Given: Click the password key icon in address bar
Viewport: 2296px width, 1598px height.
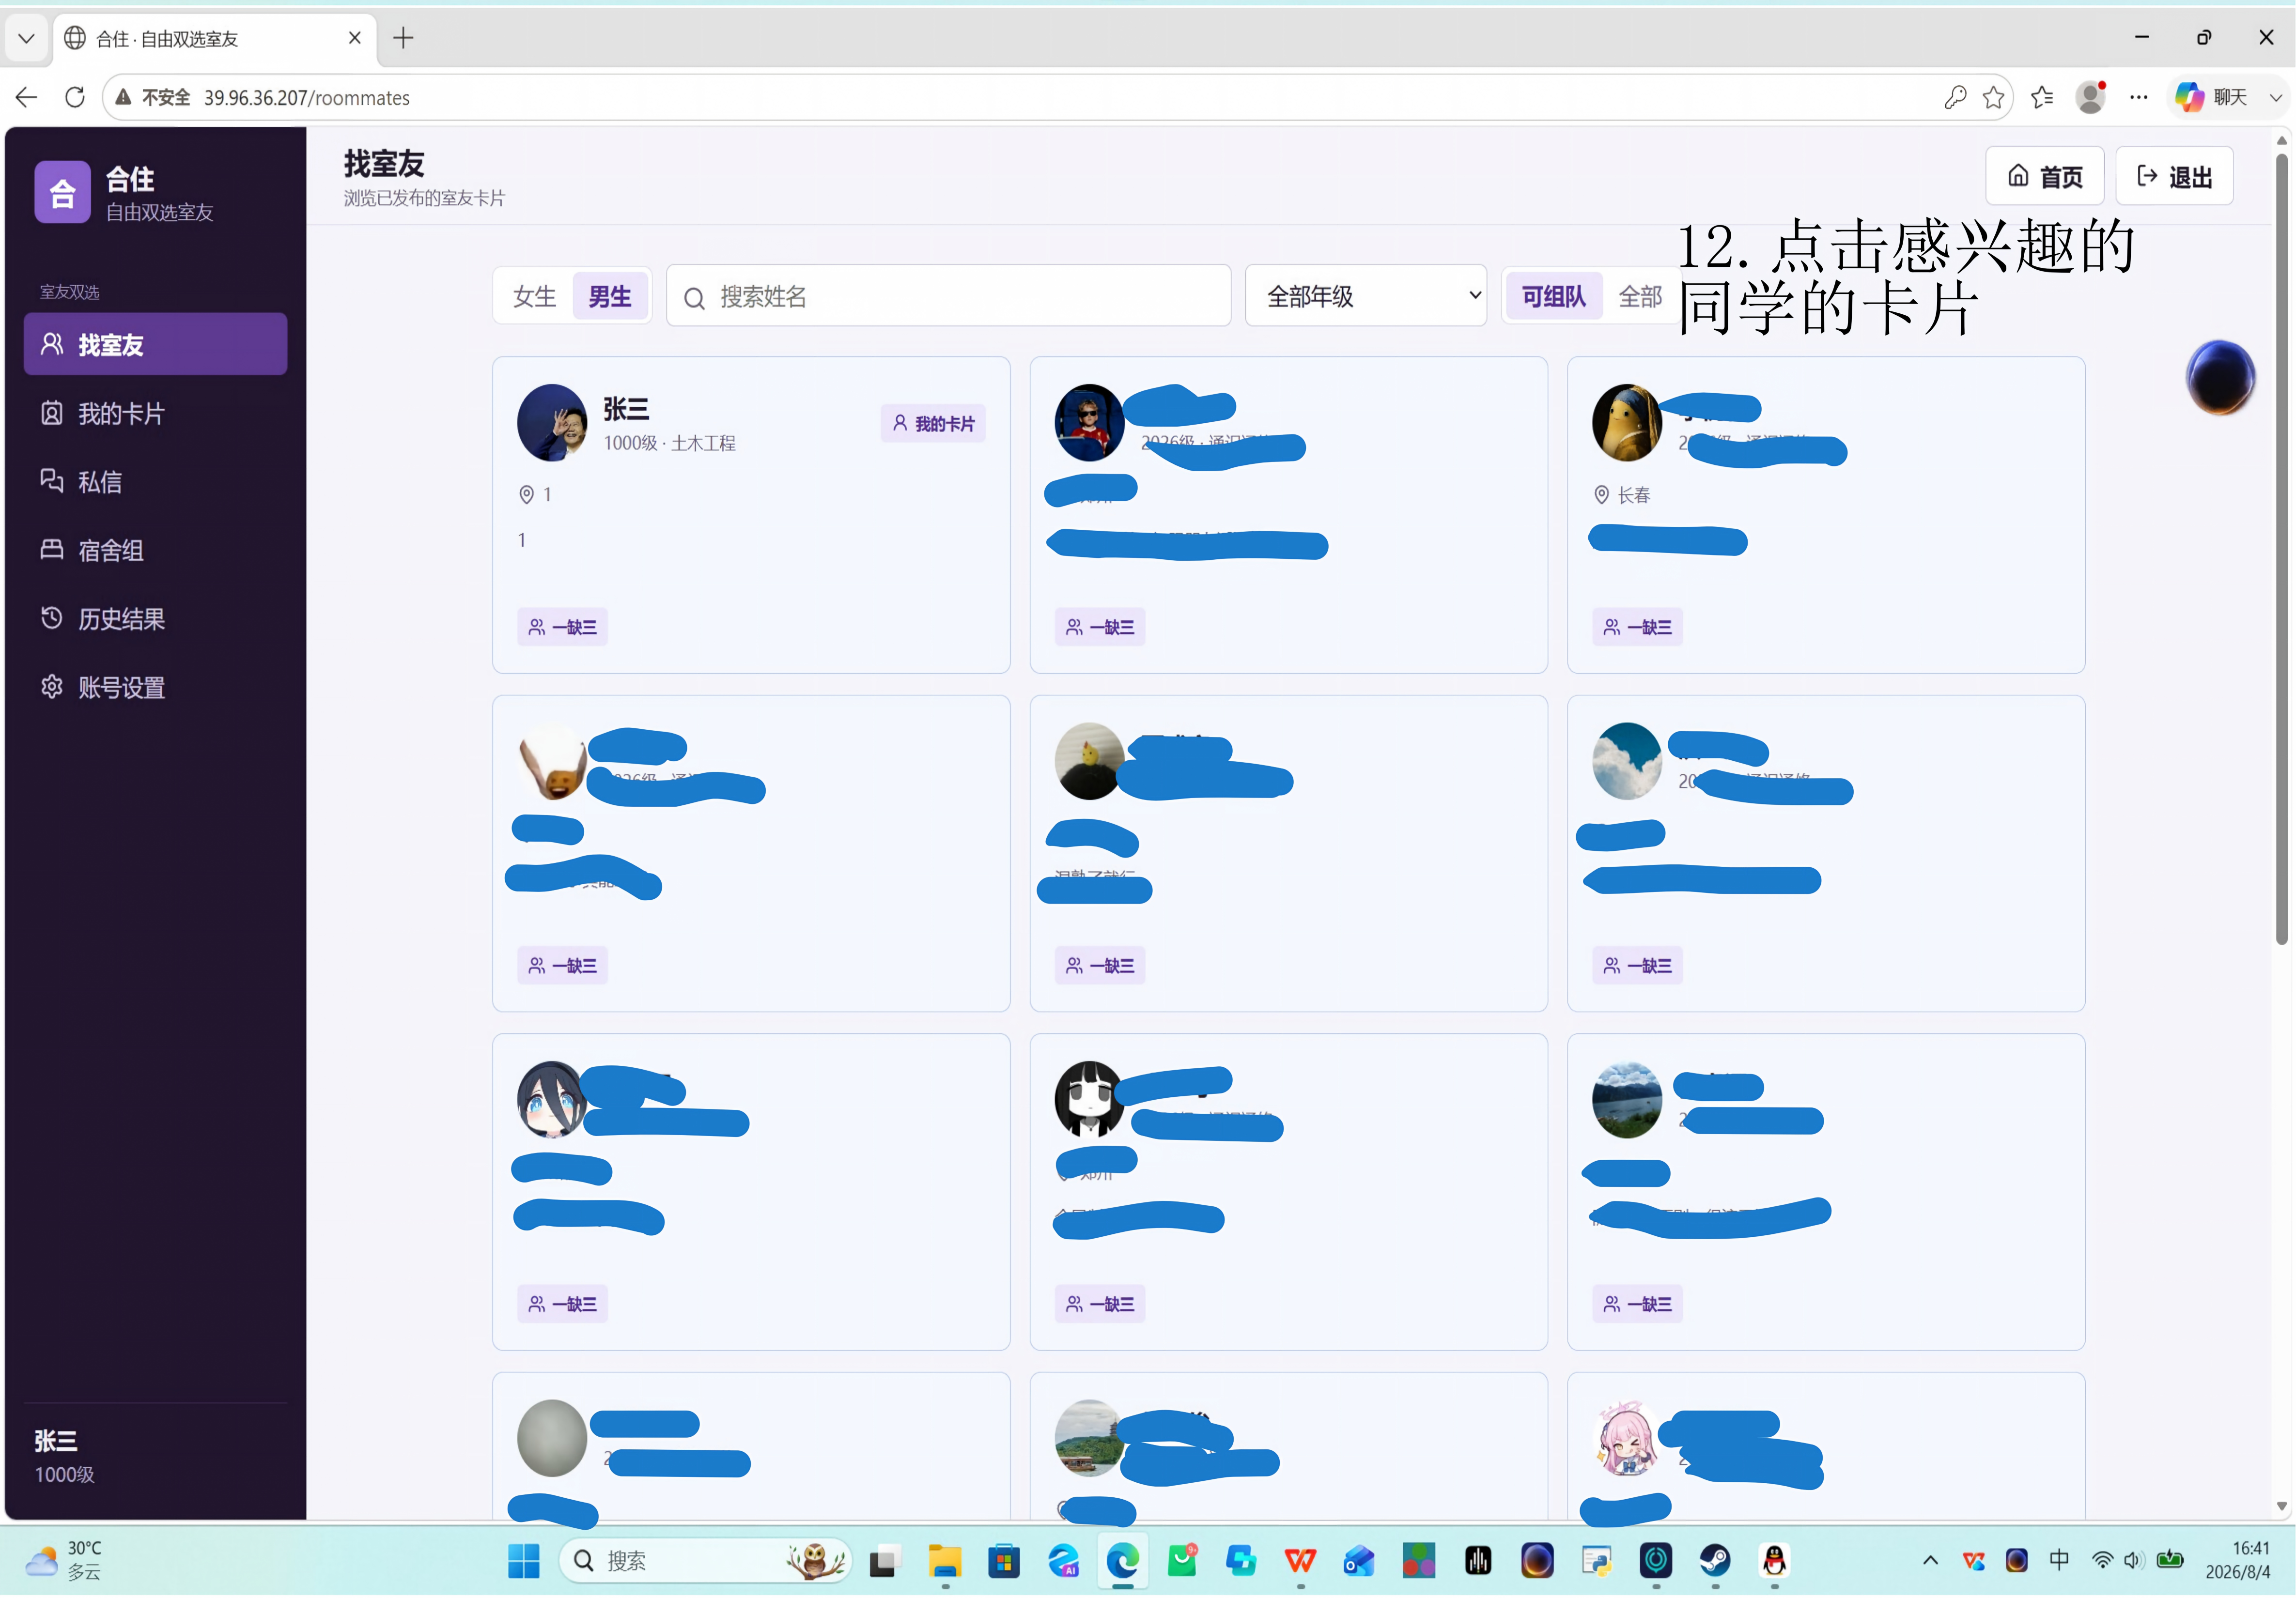Looking at the screenshot, I should (x=1954, y=97).
